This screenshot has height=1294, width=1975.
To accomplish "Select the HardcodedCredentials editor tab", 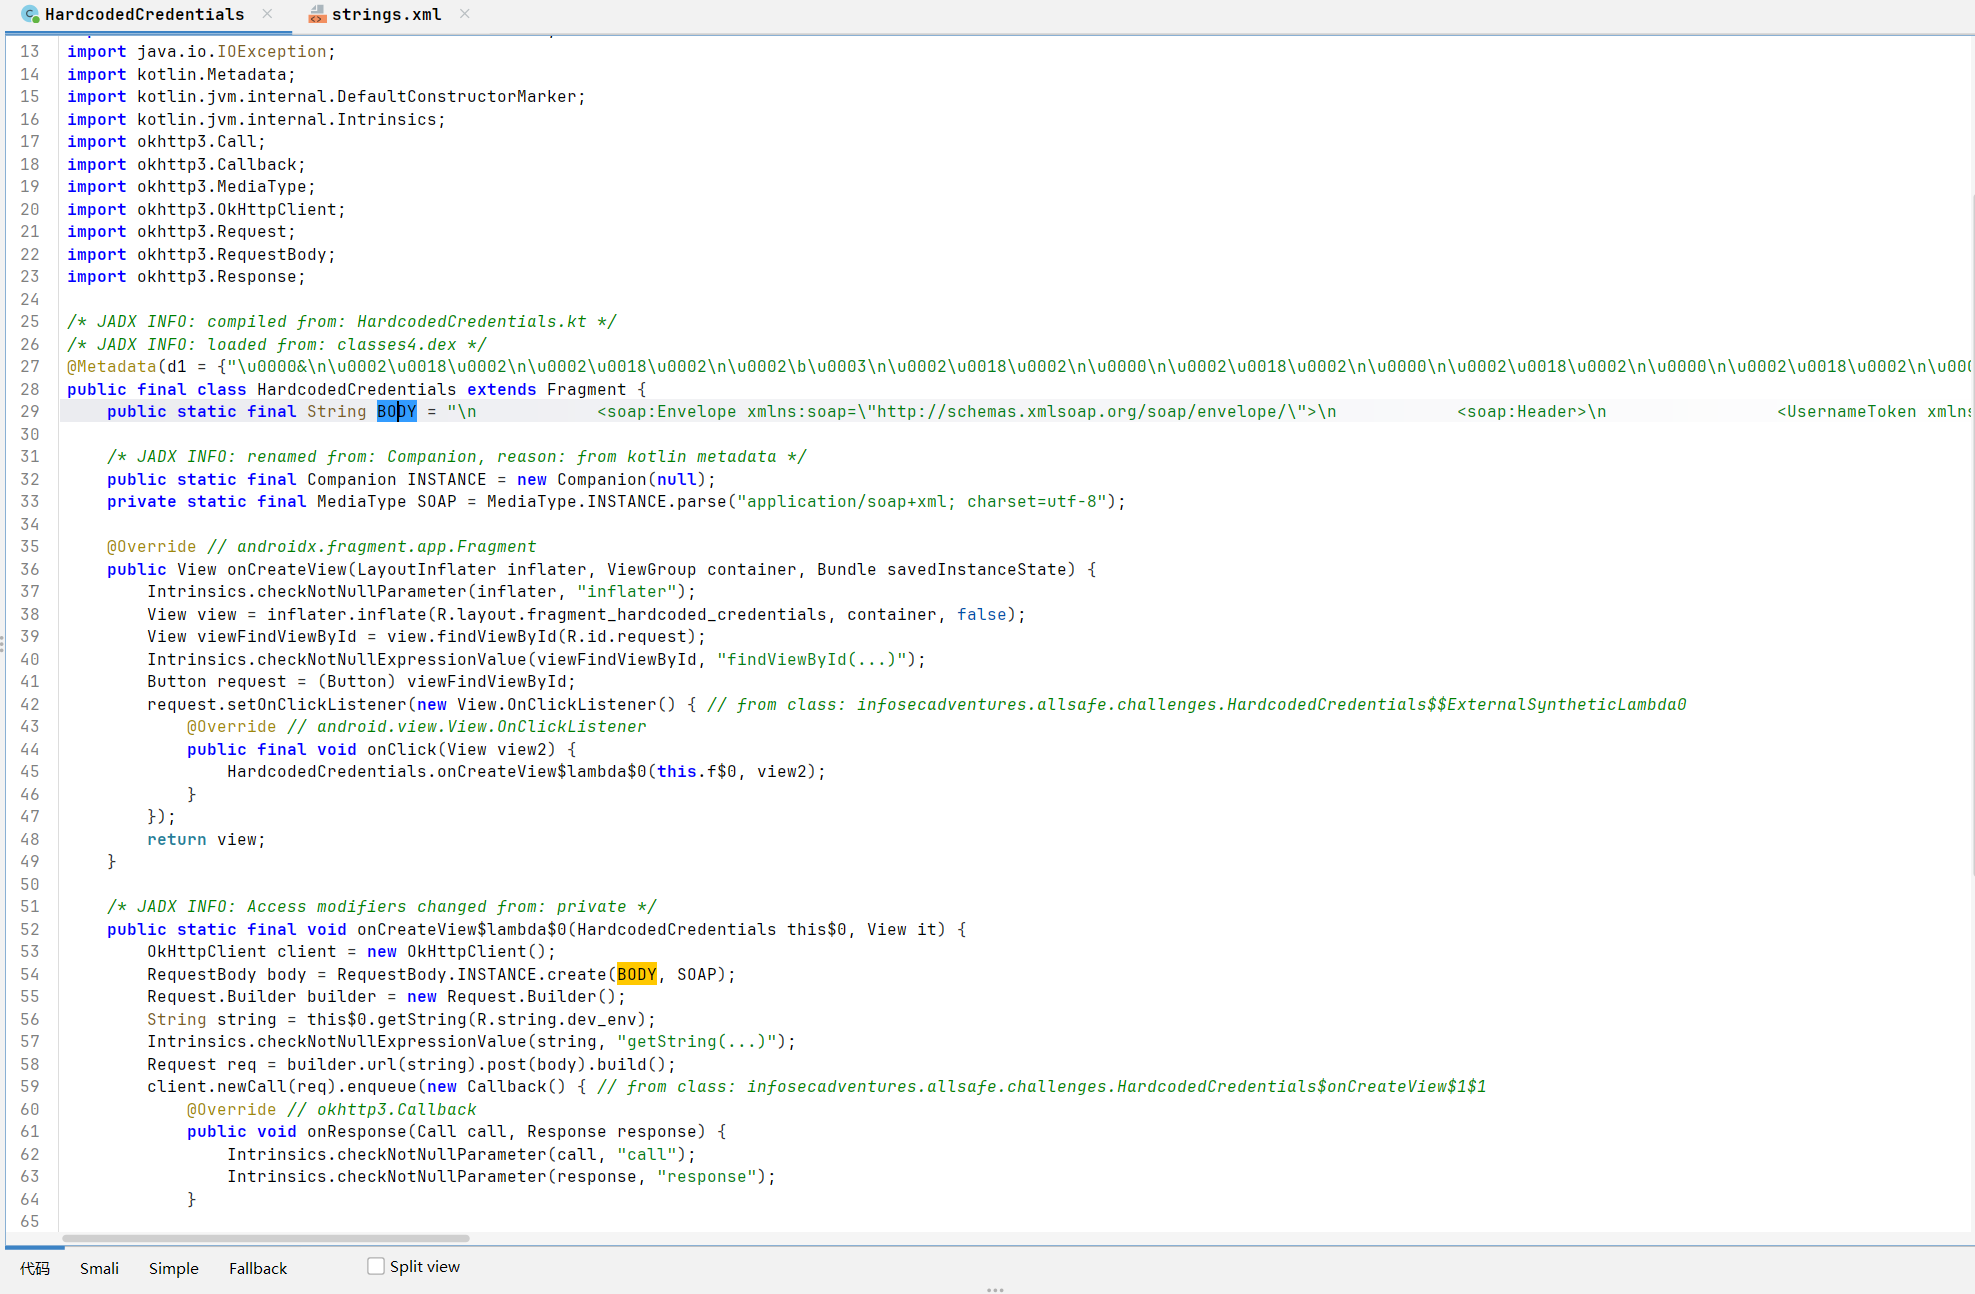I will [x=144, y=14].
